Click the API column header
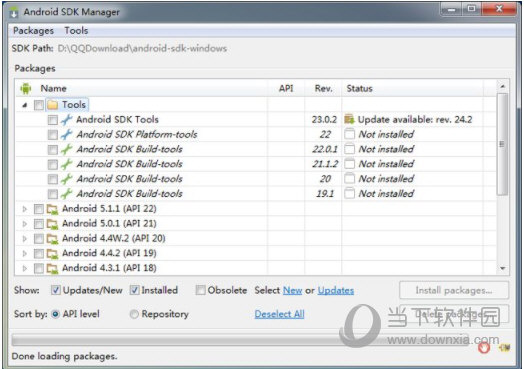Image resolution: width=524 pixels, height=369 pixels. point(286,89)
